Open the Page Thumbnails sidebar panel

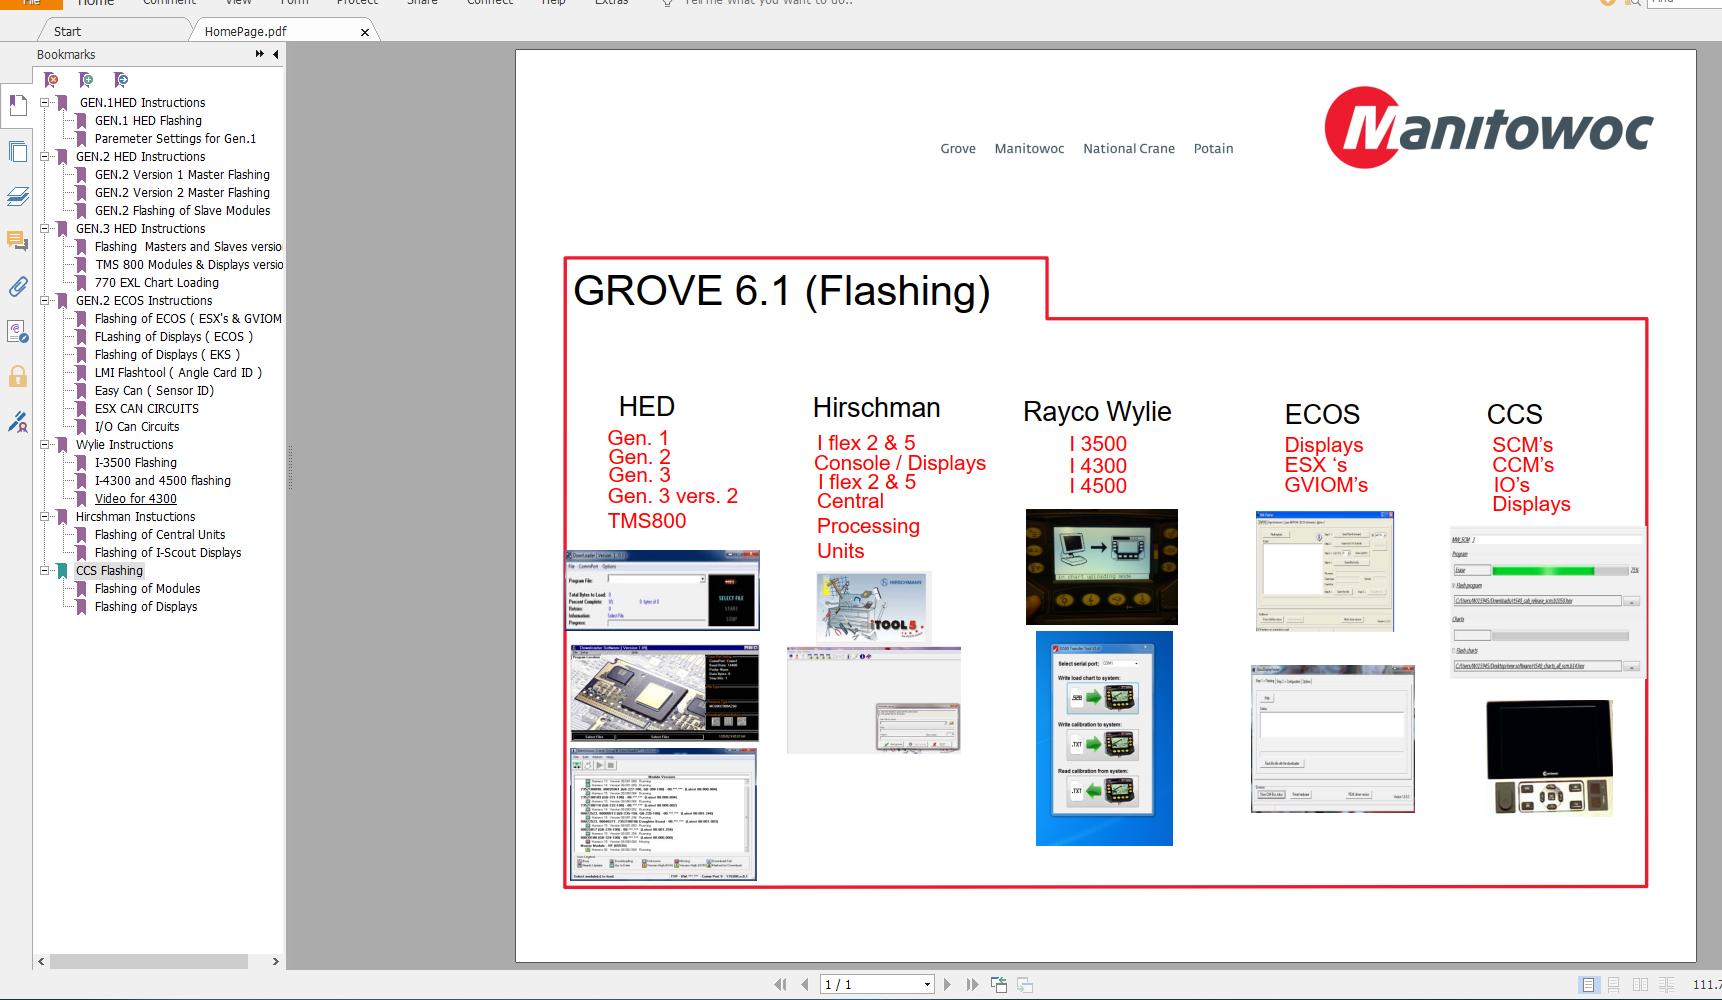[17, 152]
